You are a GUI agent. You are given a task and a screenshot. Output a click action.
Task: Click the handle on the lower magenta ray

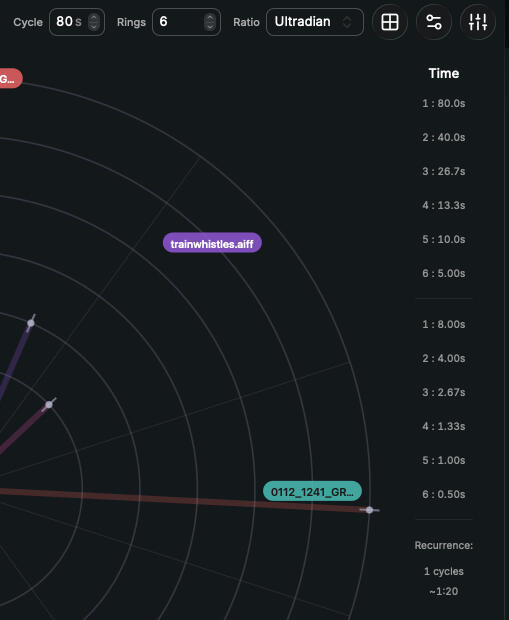49,405
